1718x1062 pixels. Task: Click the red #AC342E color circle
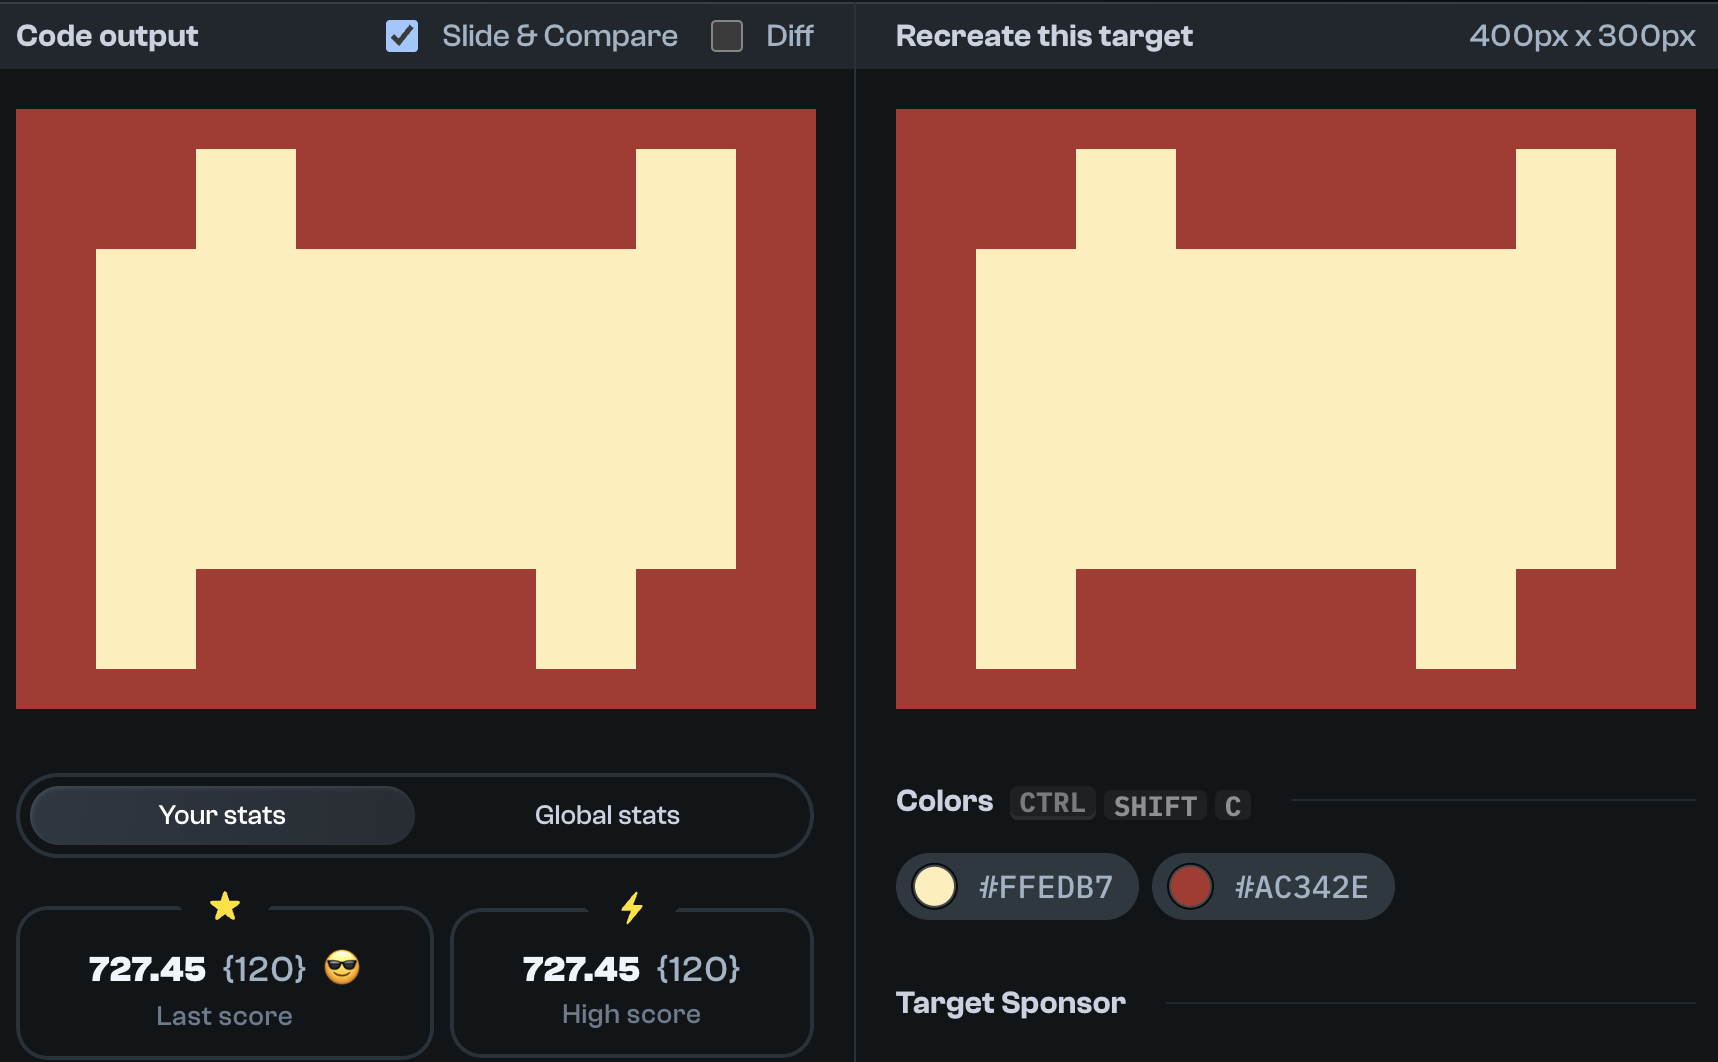point(1190,886)
